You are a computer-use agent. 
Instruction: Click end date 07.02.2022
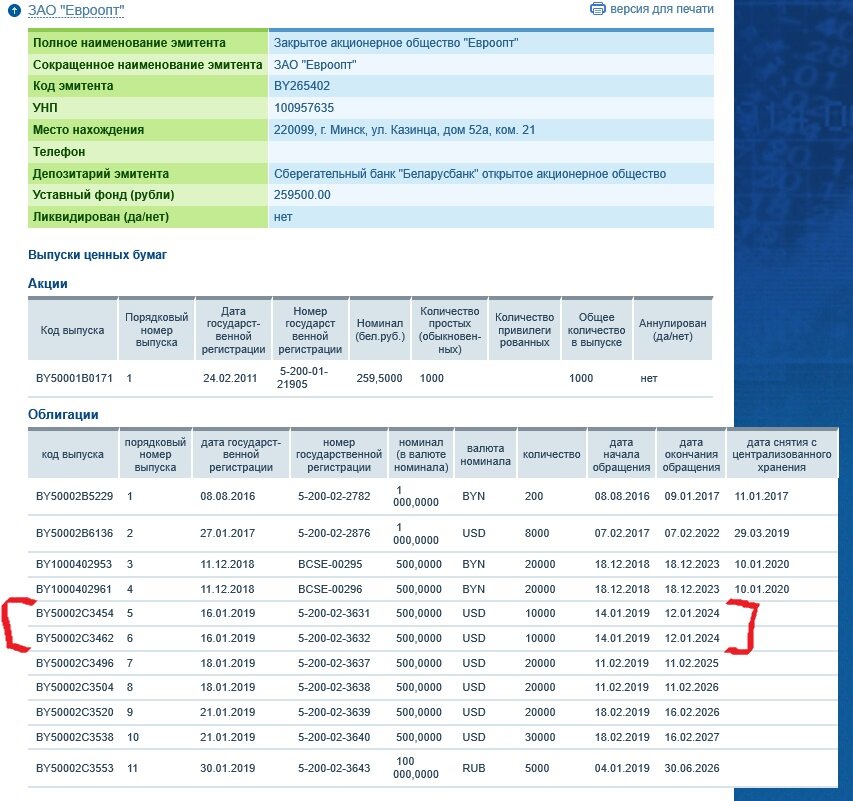[691, 533]
